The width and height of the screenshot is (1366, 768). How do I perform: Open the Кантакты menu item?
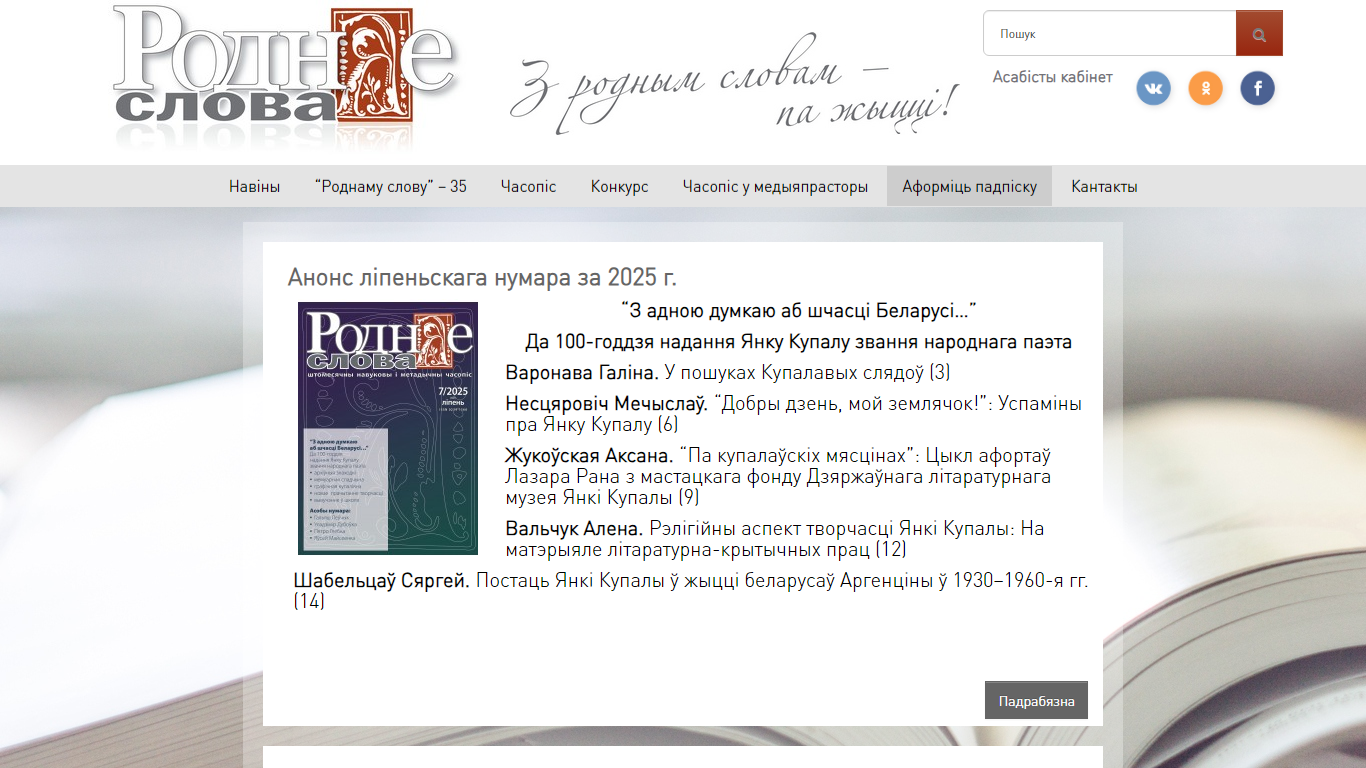[1104, 187]
